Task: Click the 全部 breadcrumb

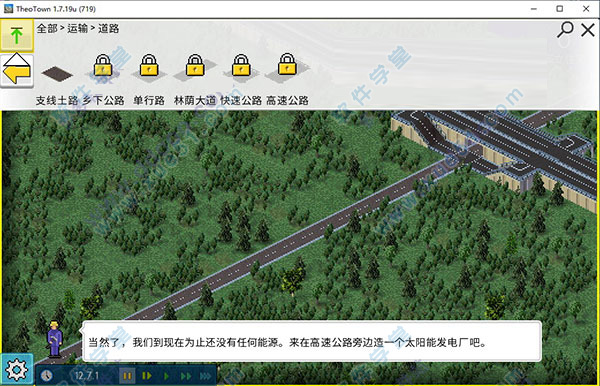Action: (x=47, y=28)
